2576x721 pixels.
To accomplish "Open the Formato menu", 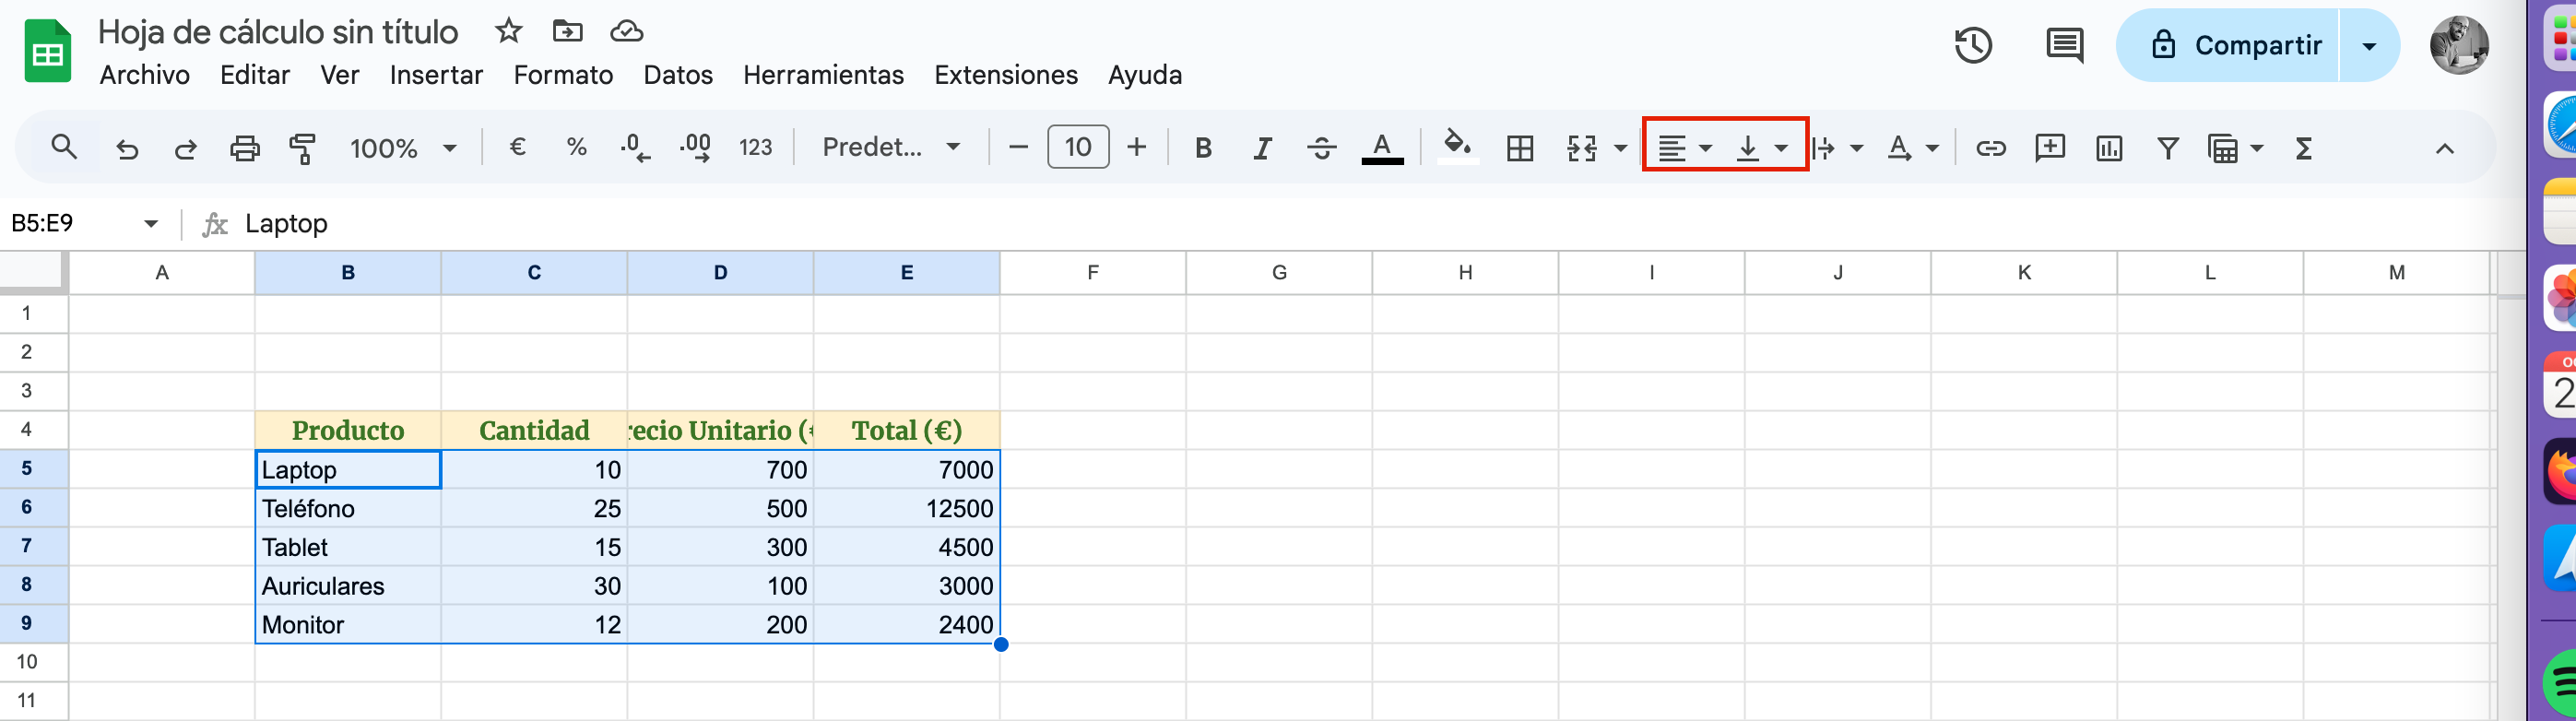I will coord(563,75).
